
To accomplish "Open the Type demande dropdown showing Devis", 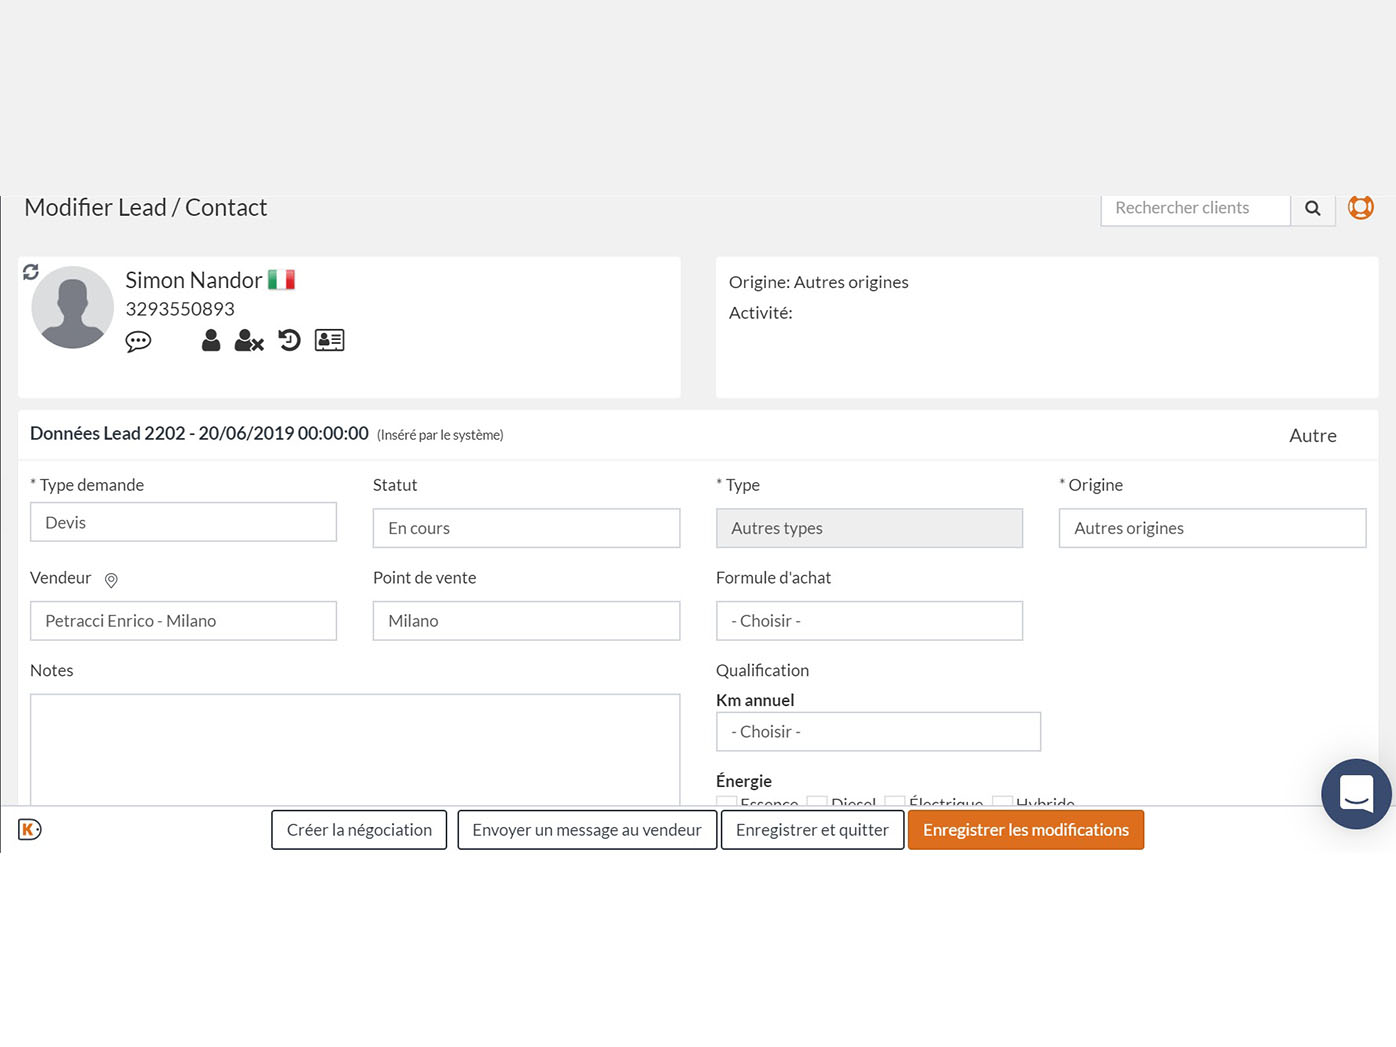I will [x=183, y=522].
